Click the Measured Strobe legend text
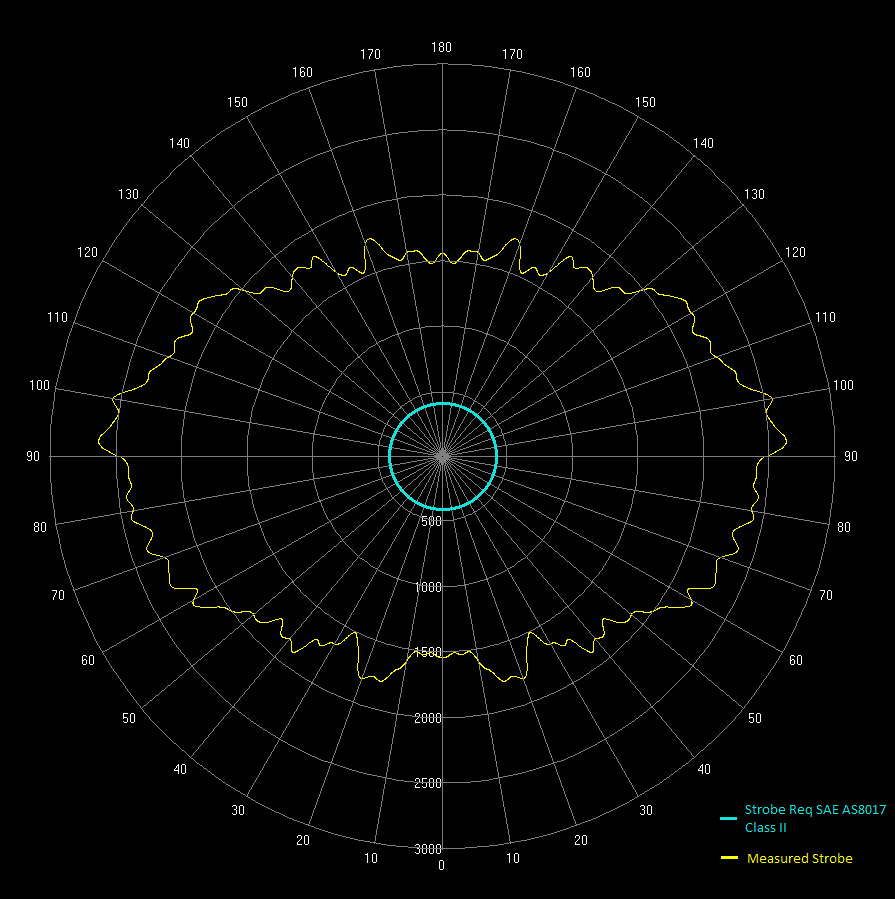This screenshot has height=899, width=895. coord(799,858)
